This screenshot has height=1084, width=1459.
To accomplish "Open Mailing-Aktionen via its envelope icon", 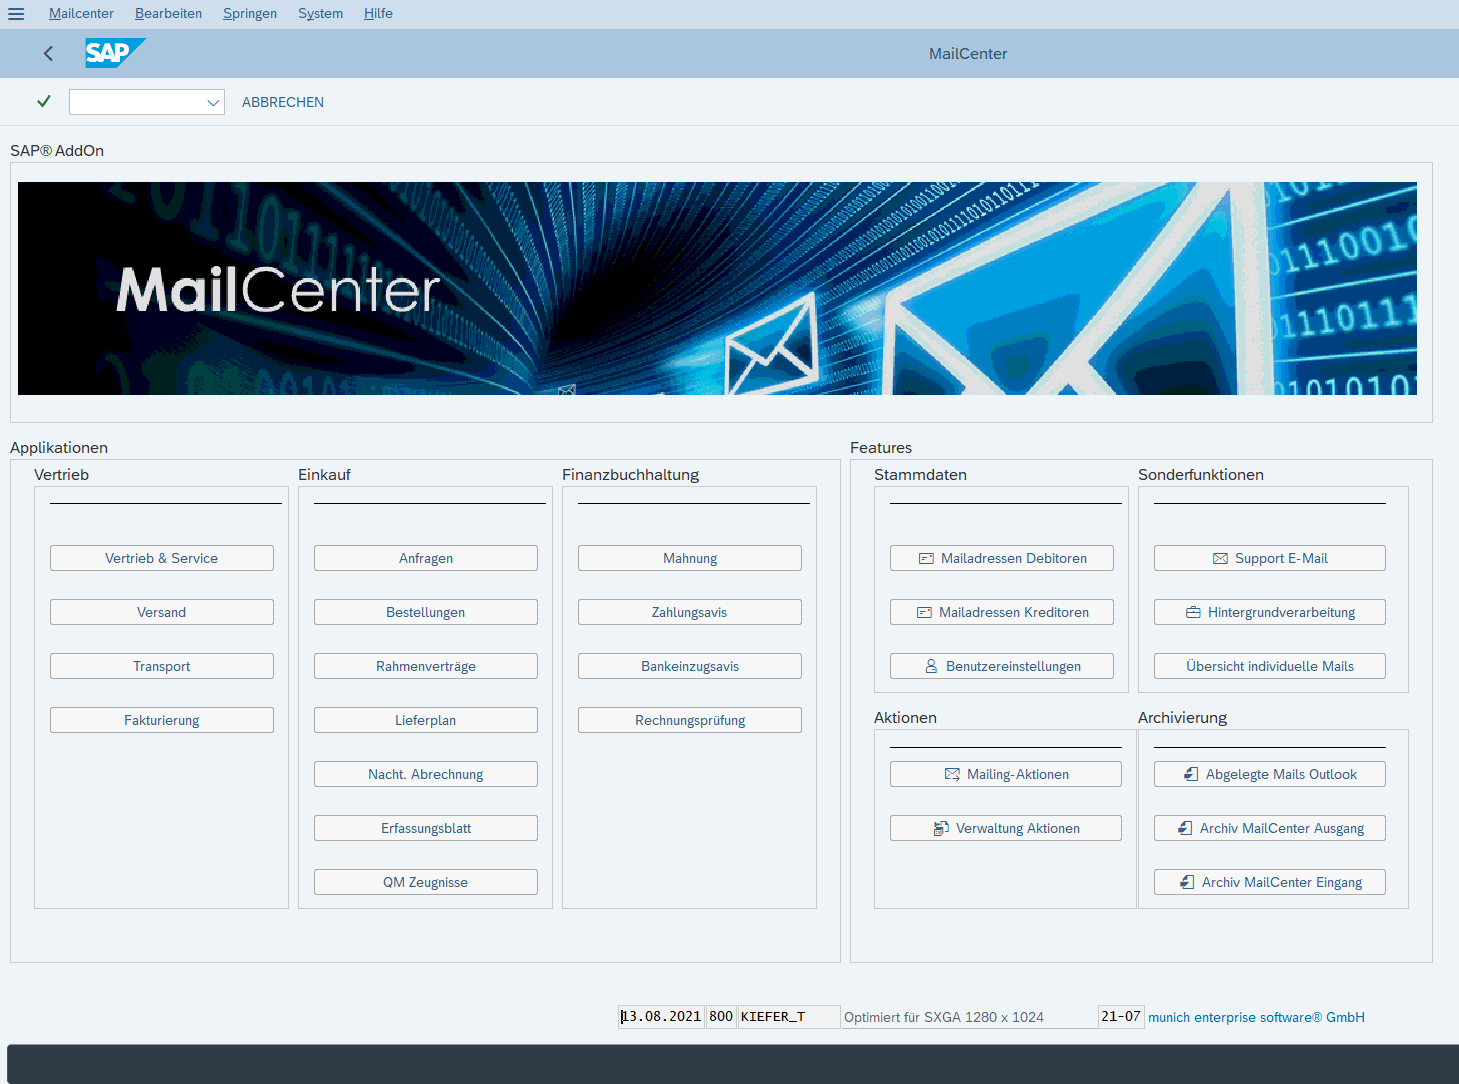I will tap(952, 774).
